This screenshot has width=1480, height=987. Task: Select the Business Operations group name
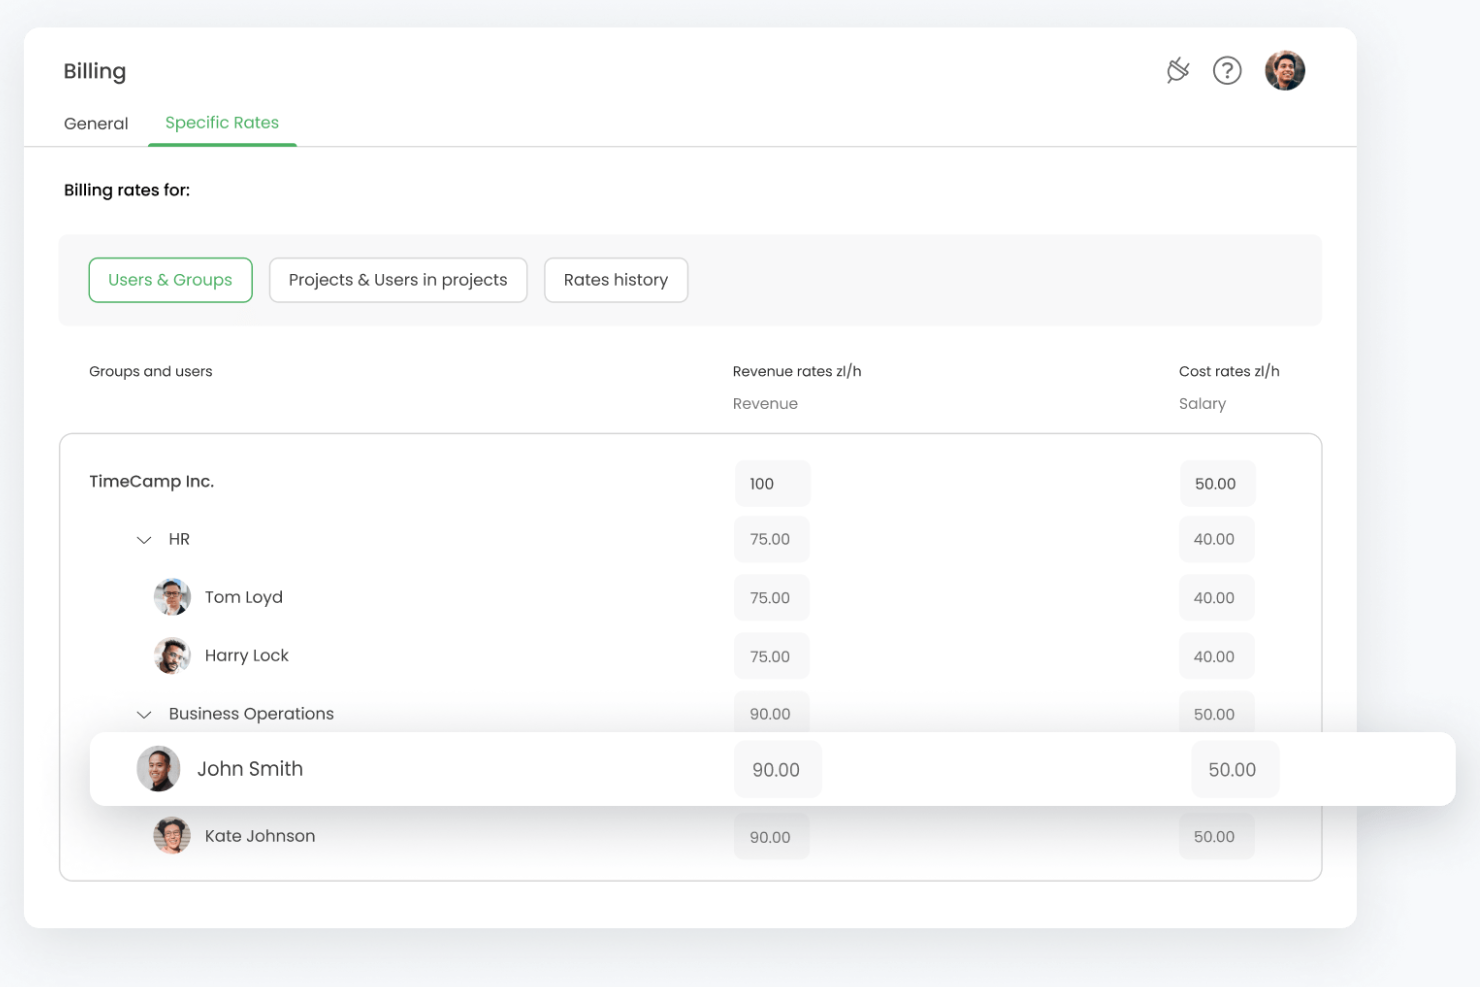point(251,714)
